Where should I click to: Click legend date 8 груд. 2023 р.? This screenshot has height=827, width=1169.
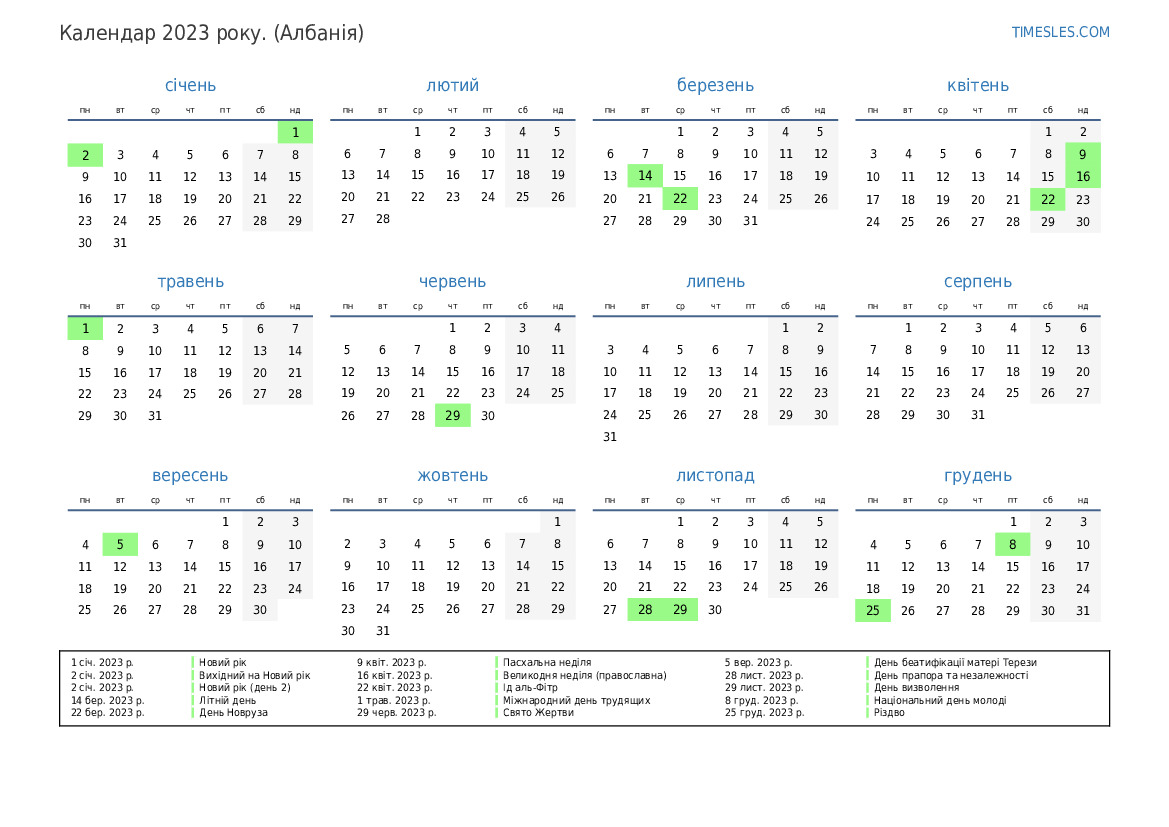coord(761,700)
